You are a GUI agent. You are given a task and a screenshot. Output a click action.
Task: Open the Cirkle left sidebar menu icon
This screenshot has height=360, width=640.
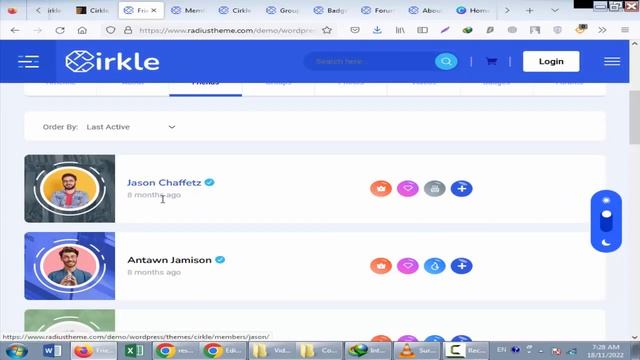pos(28,62)
